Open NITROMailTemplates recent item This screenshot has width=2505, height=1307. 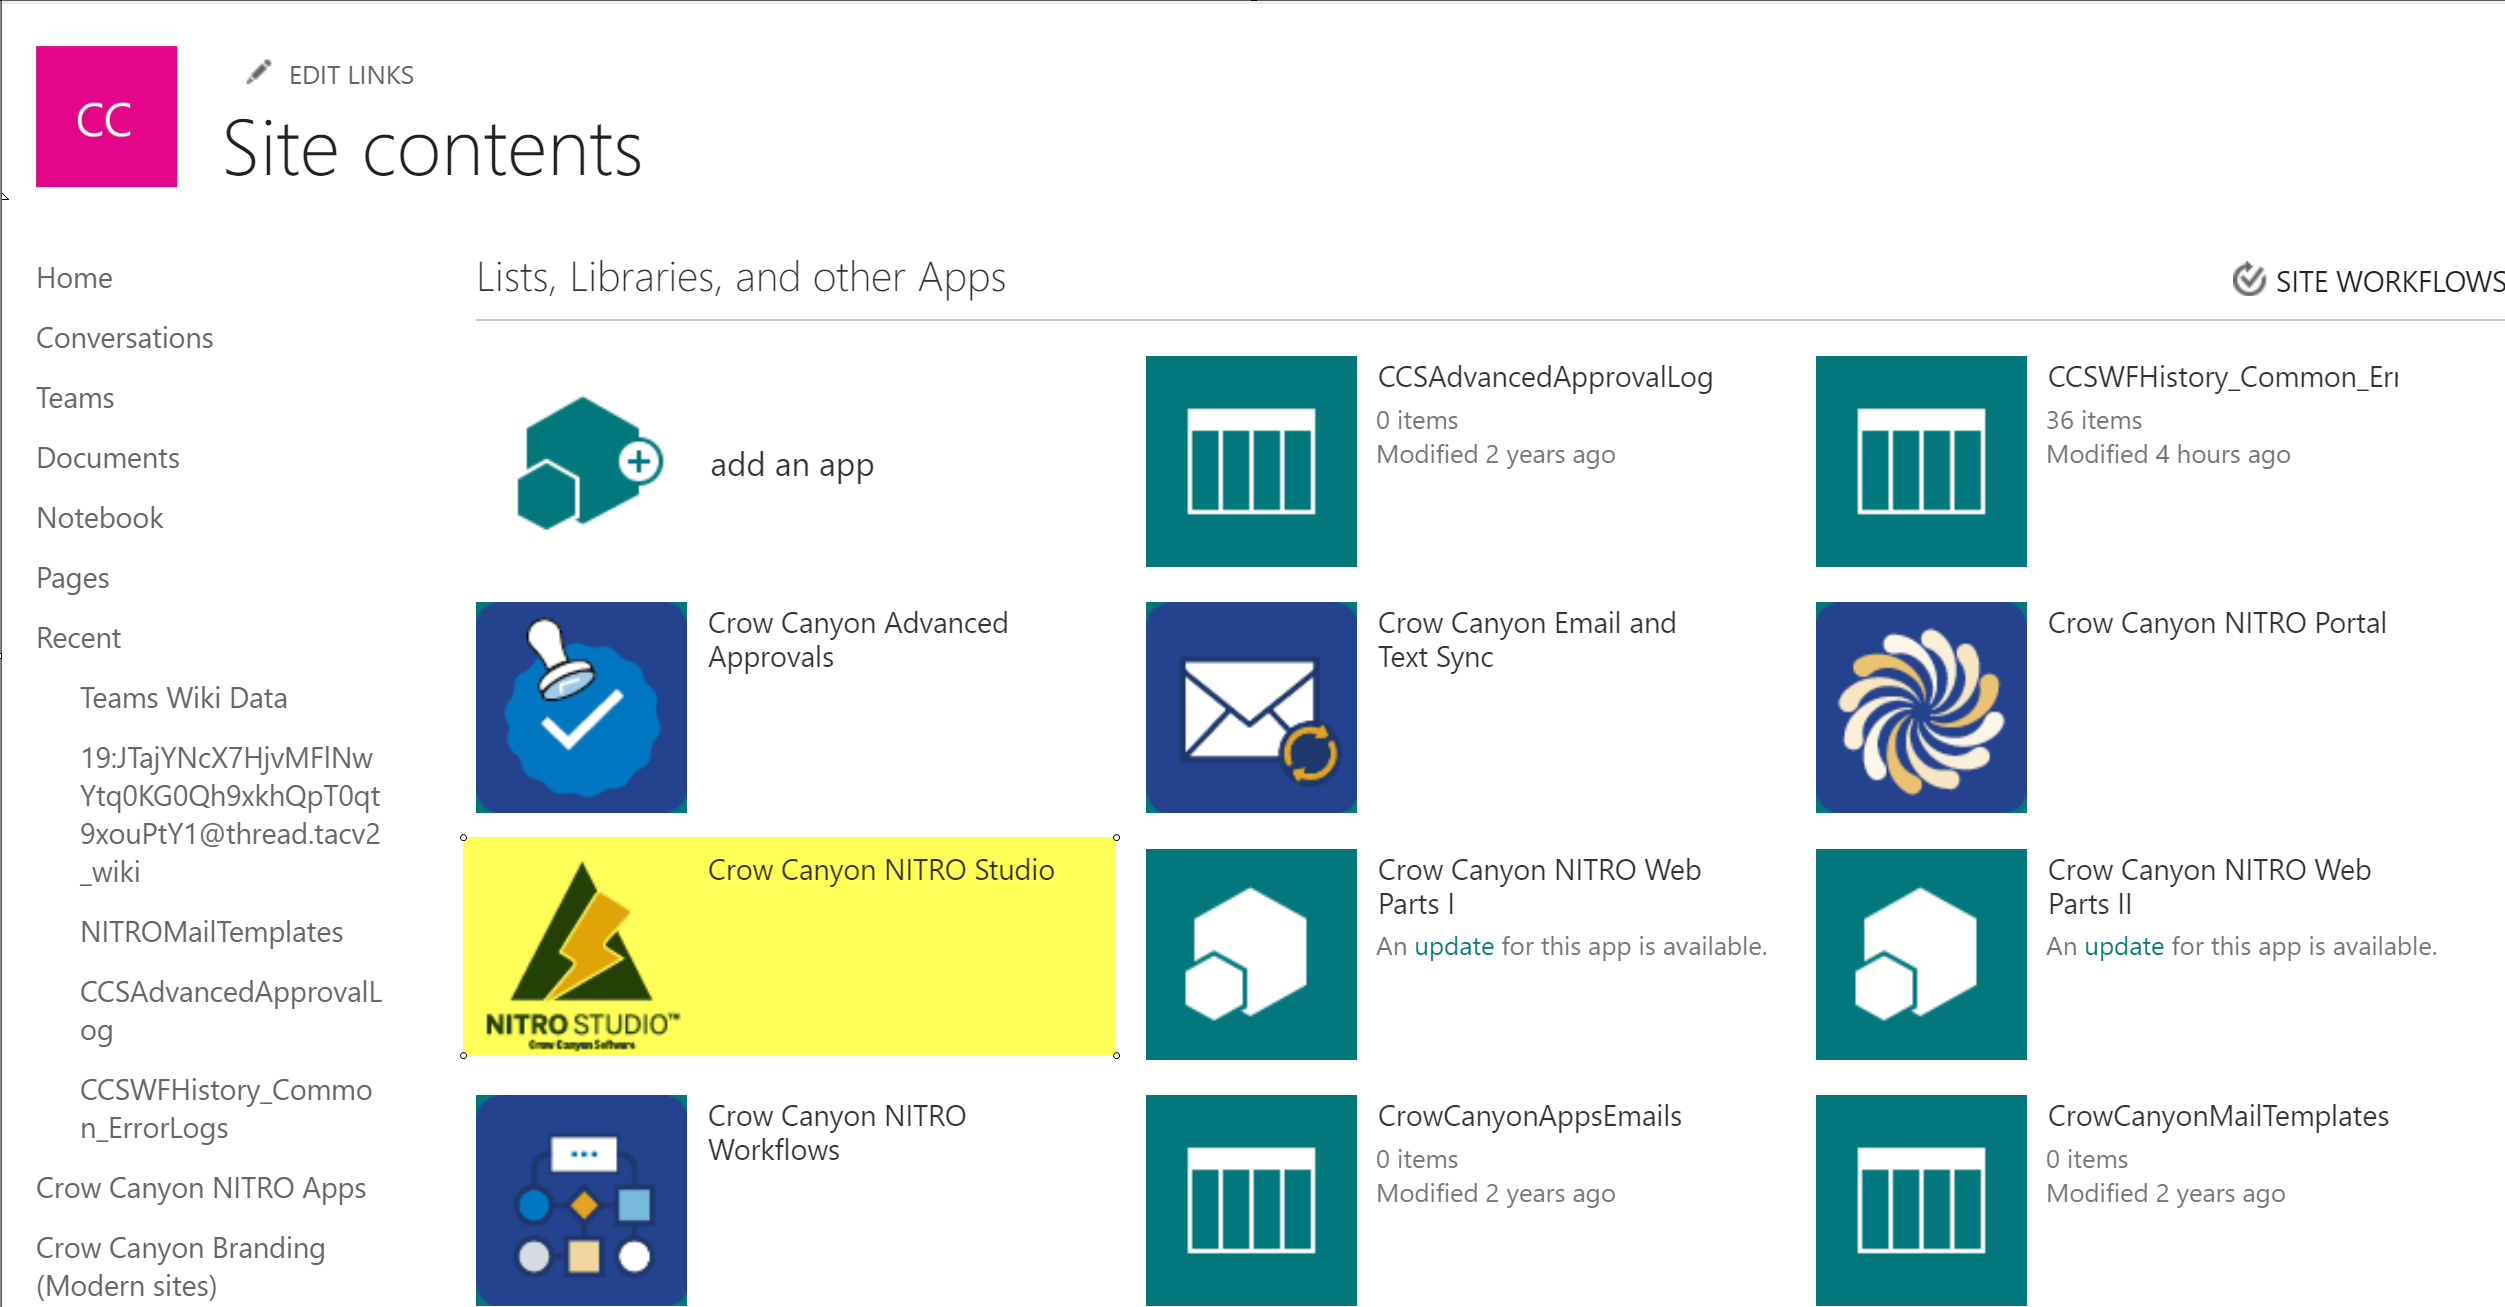click(209, 931)
